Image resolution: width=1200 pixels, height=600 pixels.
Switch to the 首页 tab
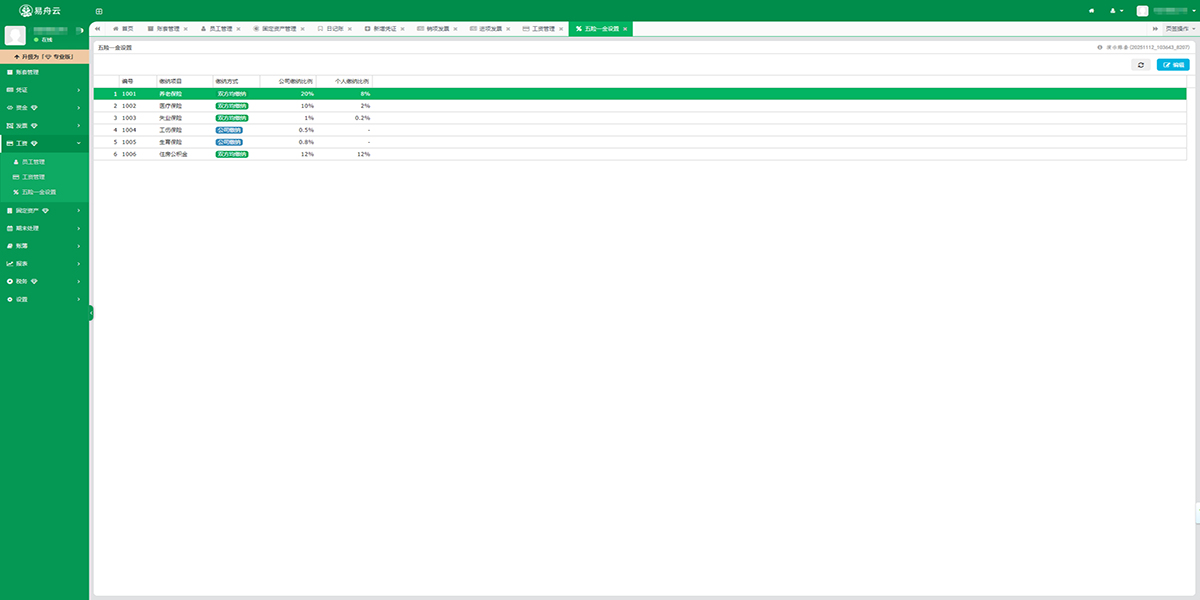122,29
